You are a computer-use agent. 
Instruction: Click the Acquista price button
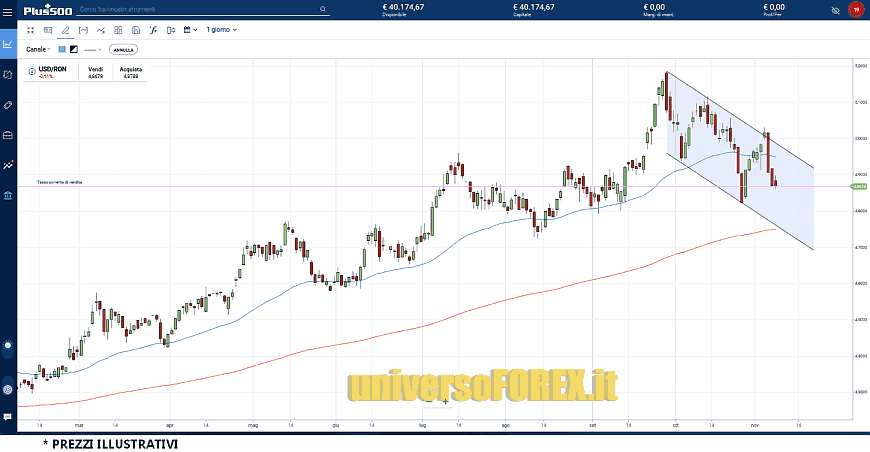coord(131,72)
